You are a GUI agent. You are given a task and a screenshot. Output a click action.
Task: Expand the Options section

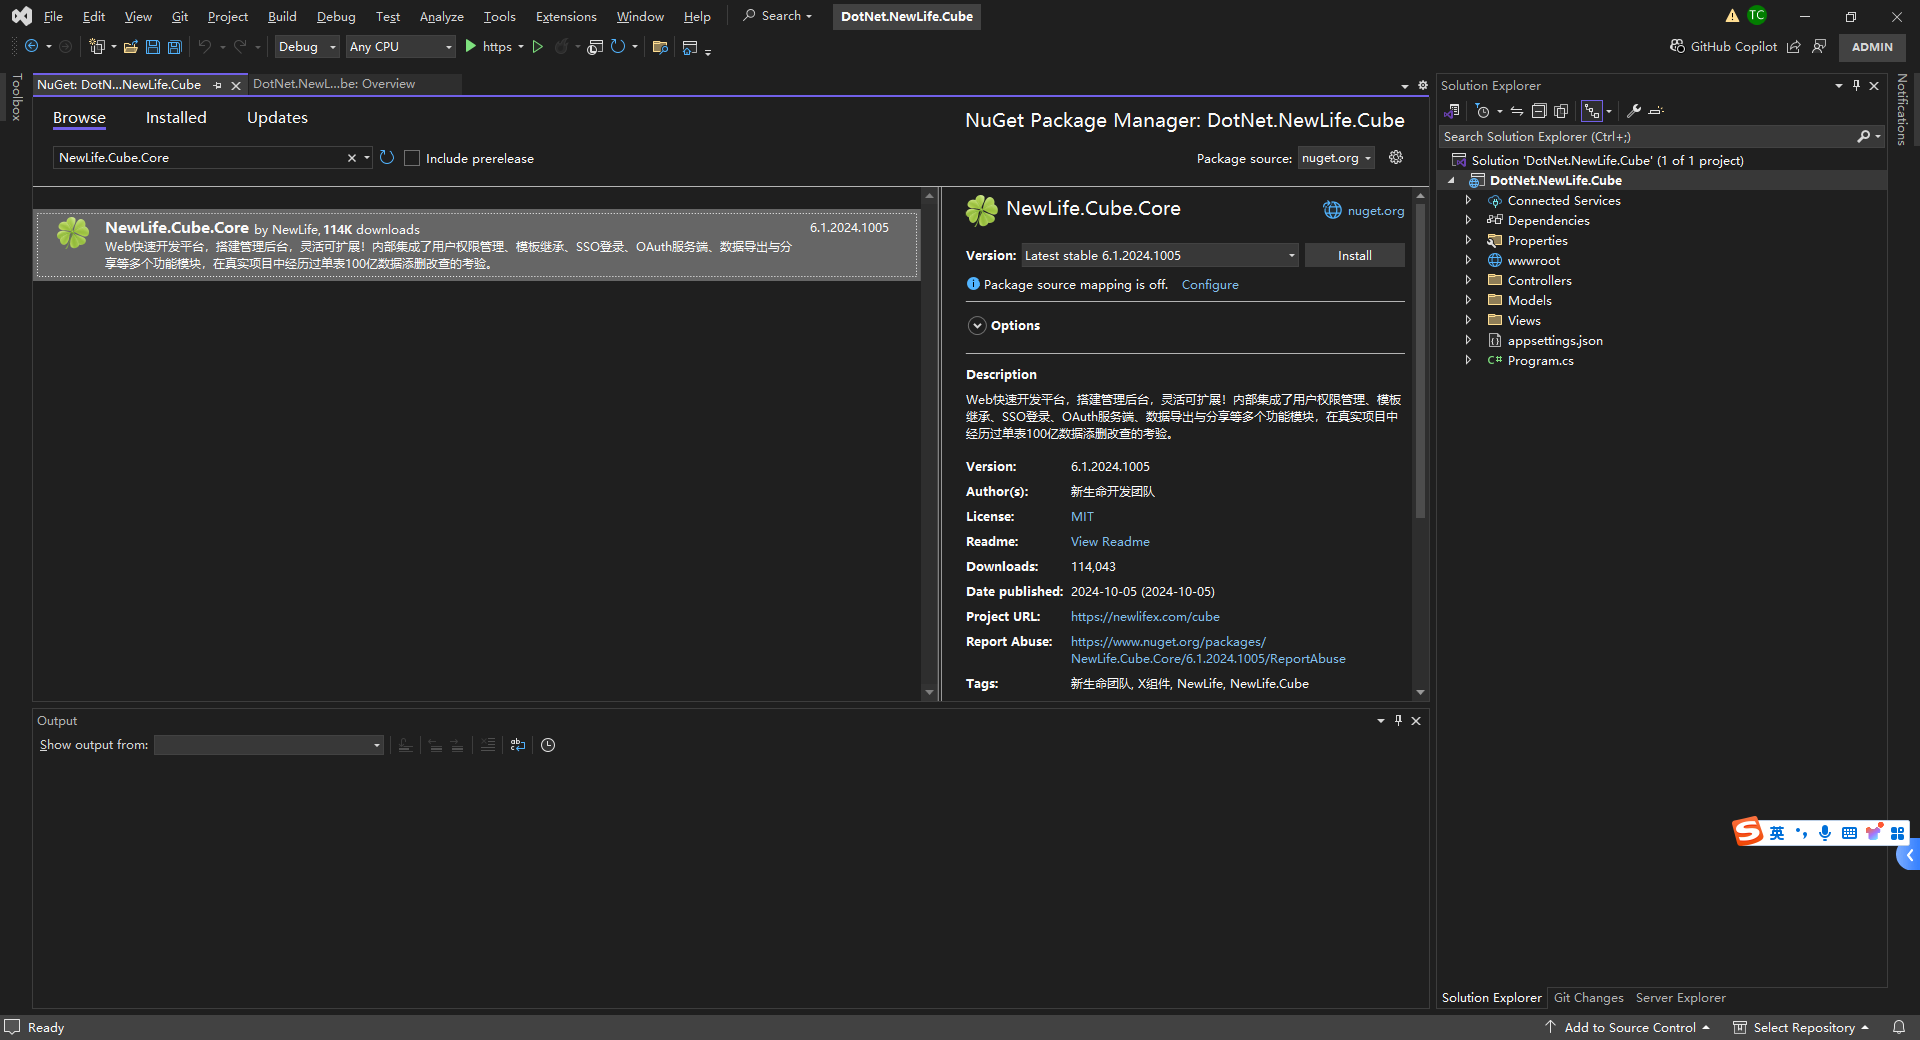977,326
